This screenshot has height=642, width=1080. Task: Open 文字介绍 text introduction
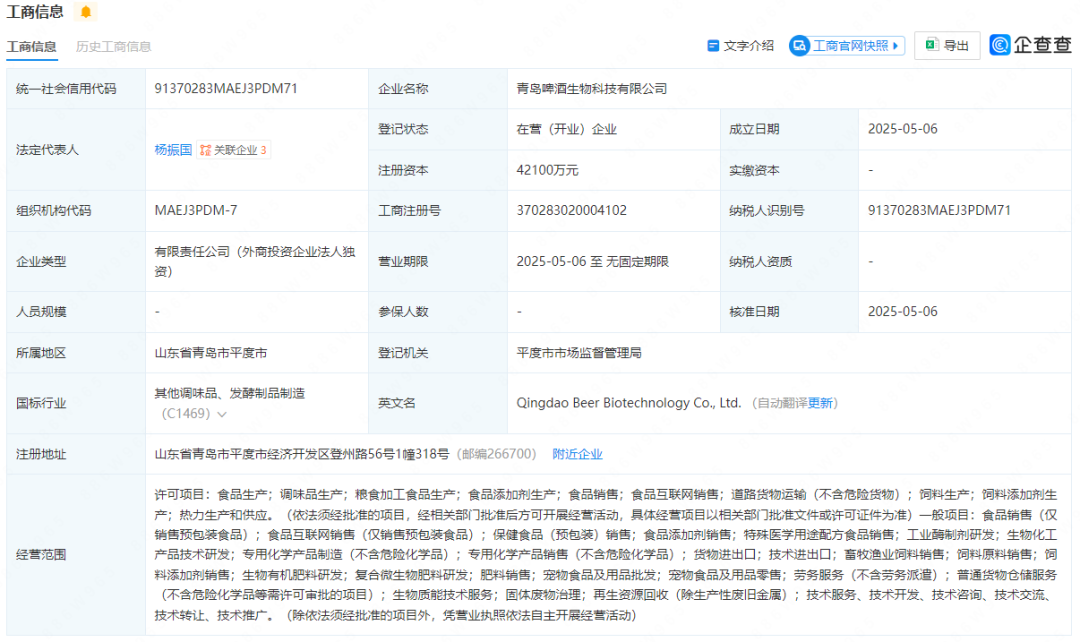(740, 45)
